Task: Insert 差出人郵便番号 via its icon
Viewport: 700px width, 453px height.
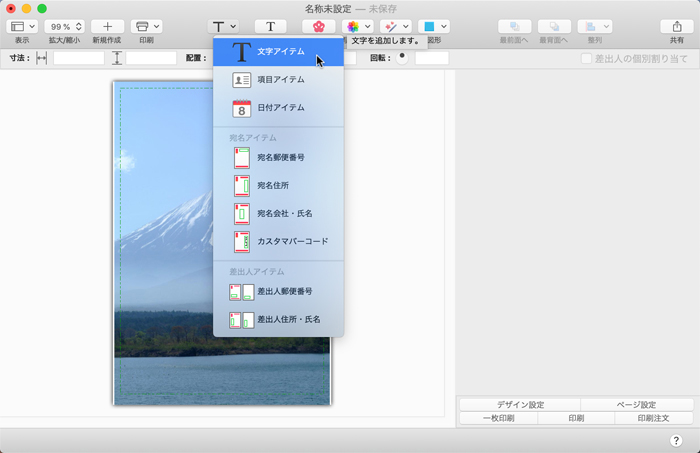Action: [x=241, y=292]
